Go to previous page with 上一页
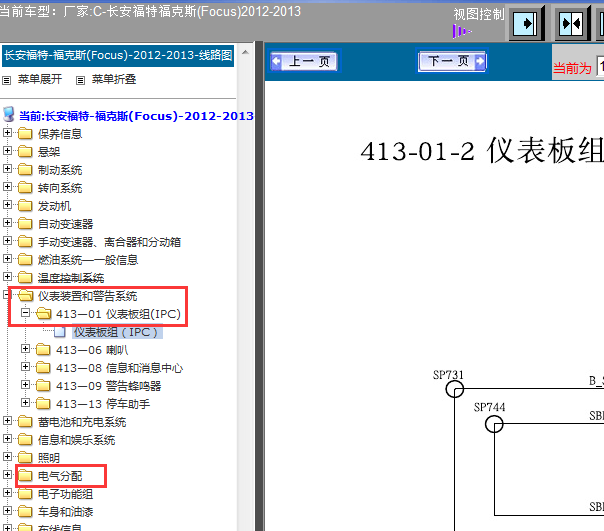 click(304, 61)
